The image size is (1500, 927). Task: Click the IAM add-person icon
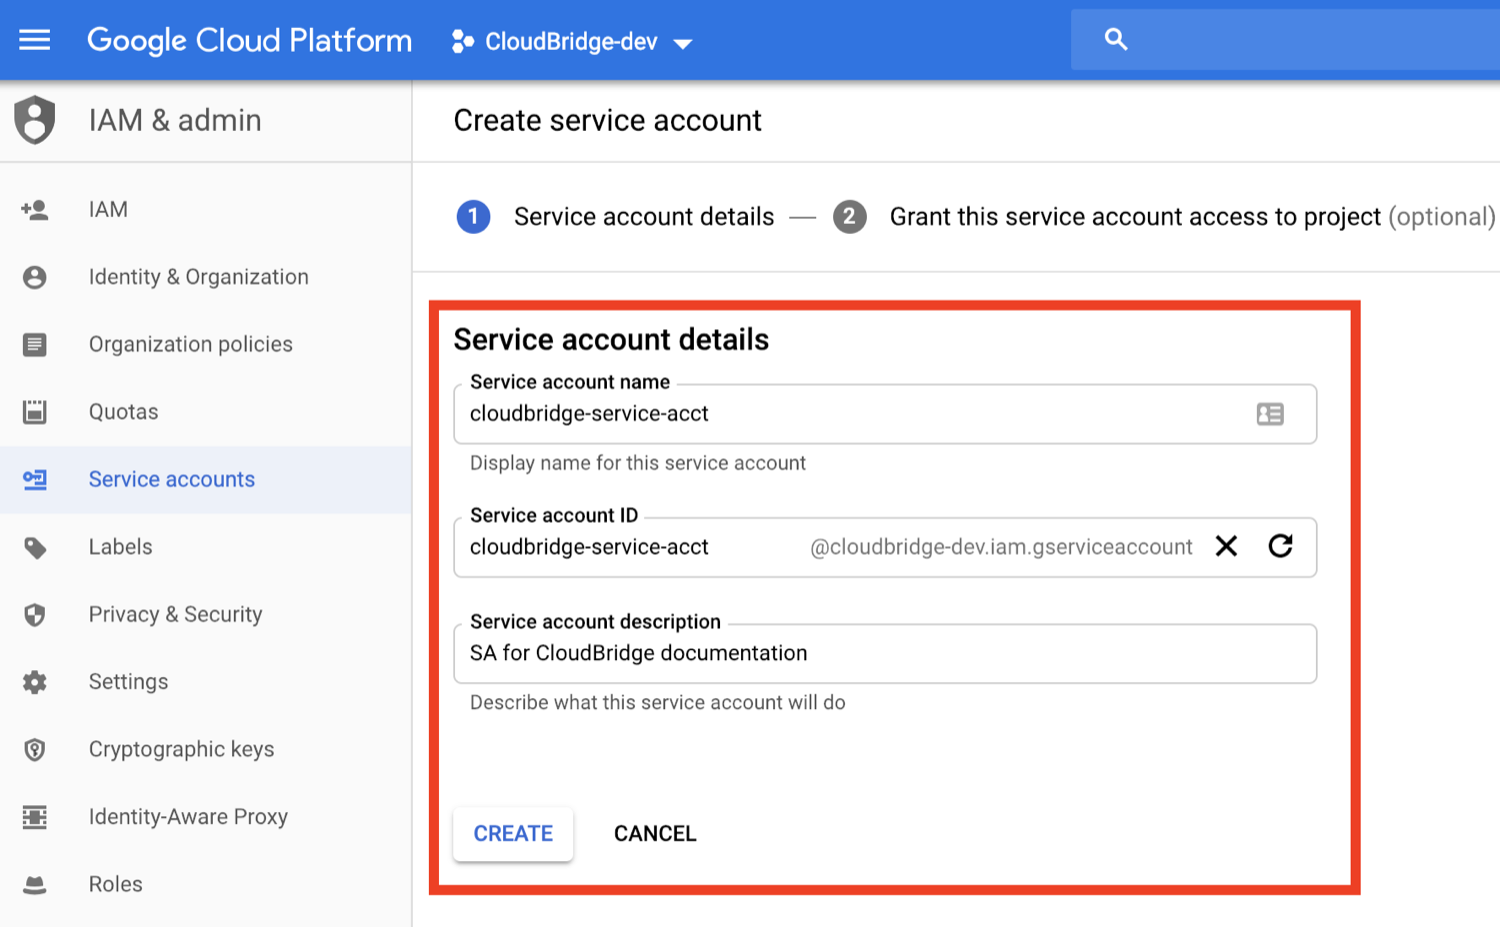coord(34,210)
